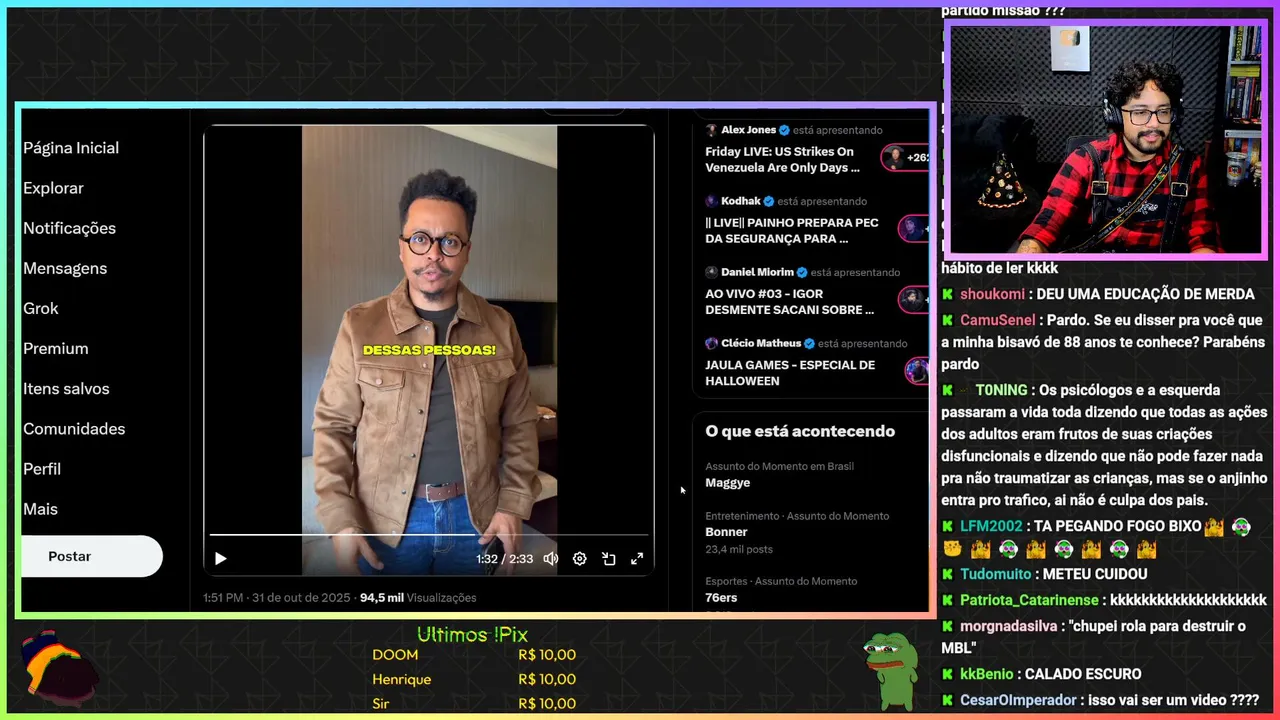1280x720 pixels.
Task: Click Daniel Miorim verified badge
Action: pos(802,272)
